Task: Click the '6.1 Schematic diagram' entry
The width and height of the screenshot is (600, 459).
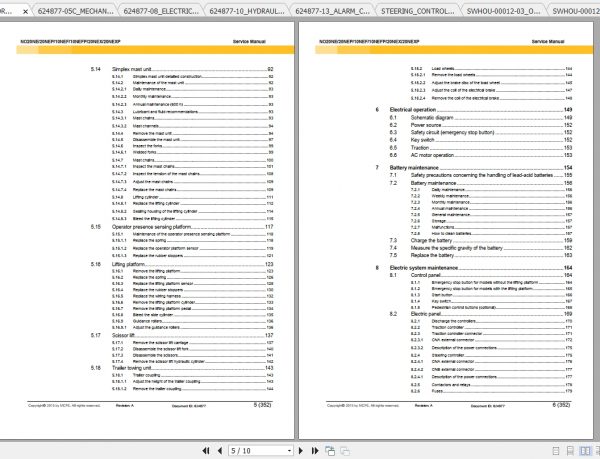Action: [481, 118]
